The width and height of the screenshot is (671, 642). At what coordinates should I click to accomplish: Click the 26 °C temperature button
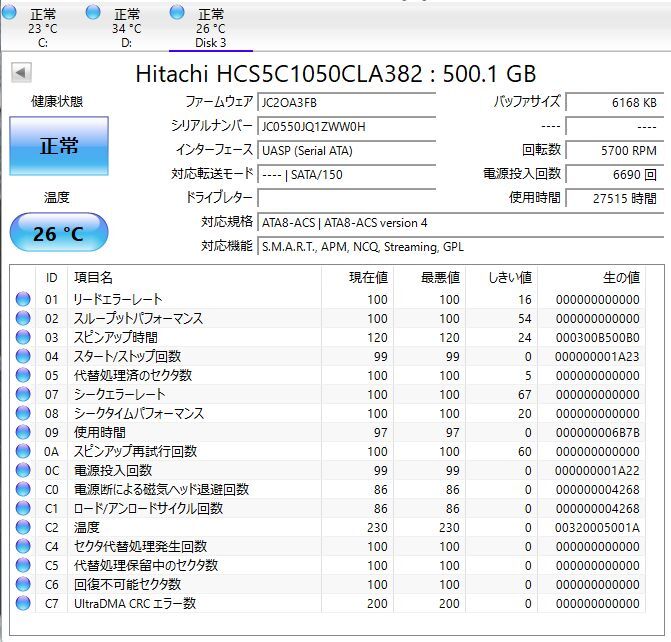pos(59,234)
